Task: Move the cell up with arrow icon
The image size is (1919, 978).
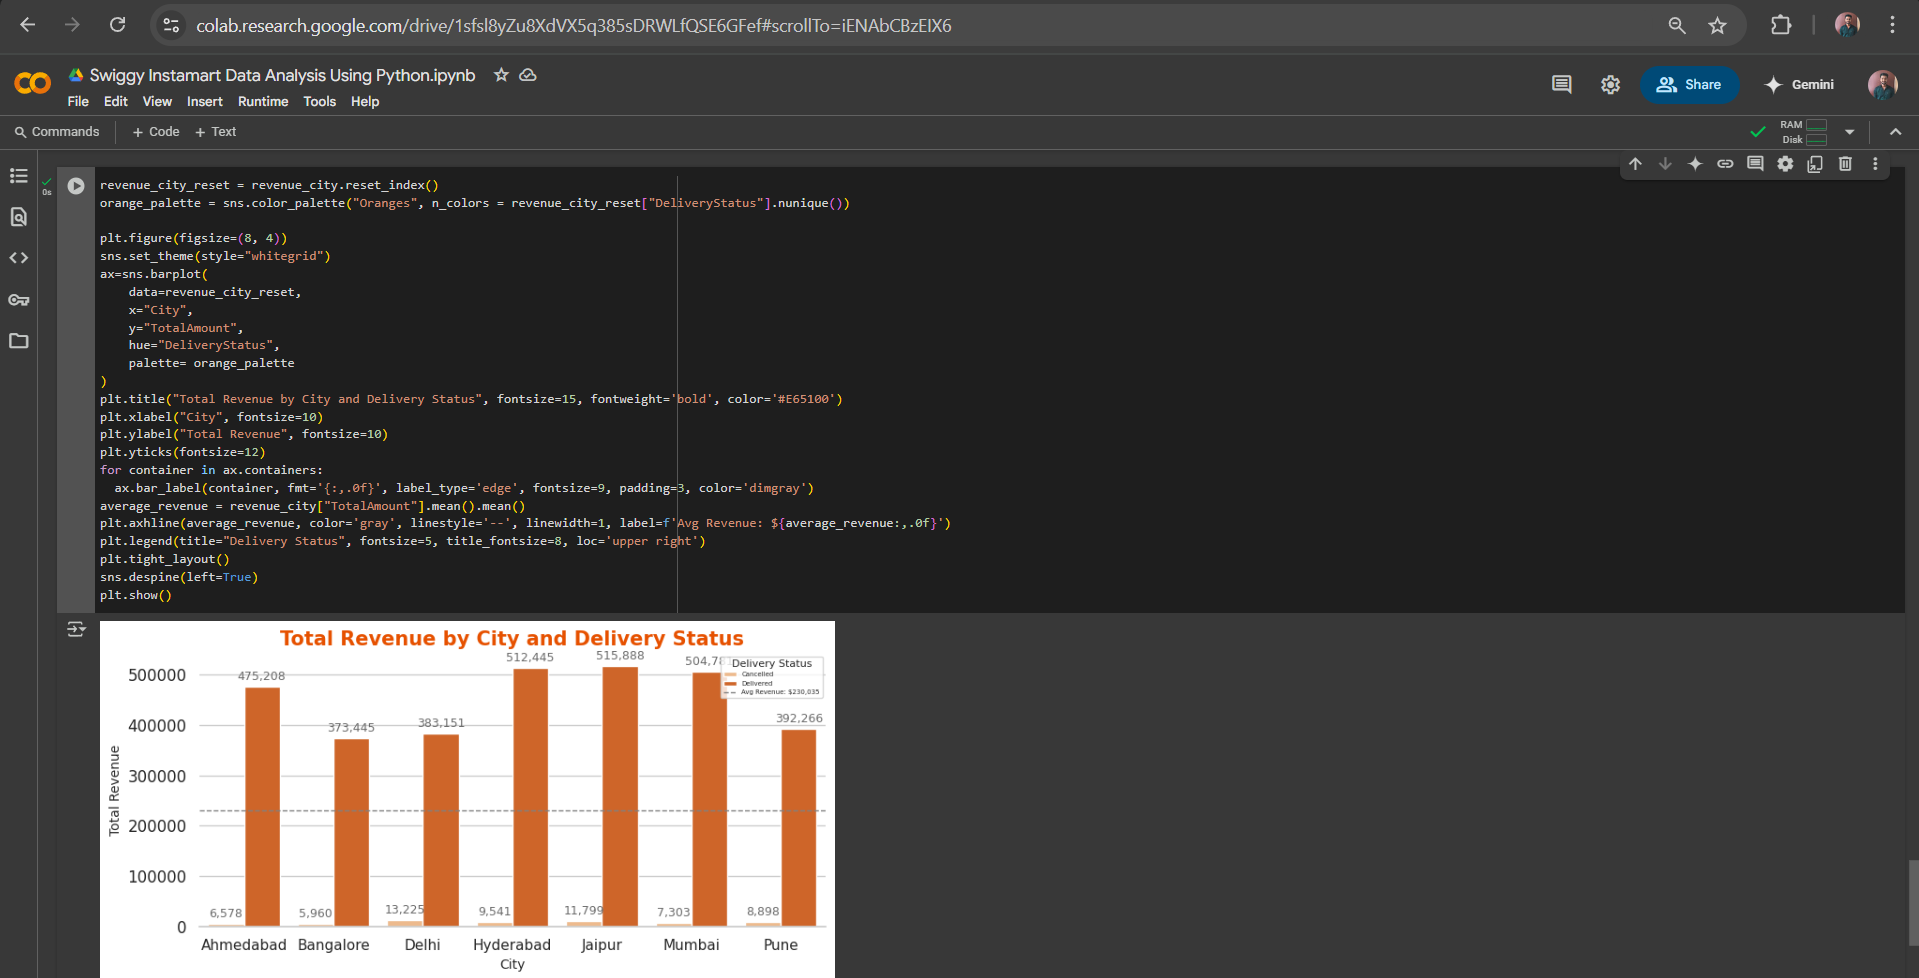Action: tap(1635, 164)
